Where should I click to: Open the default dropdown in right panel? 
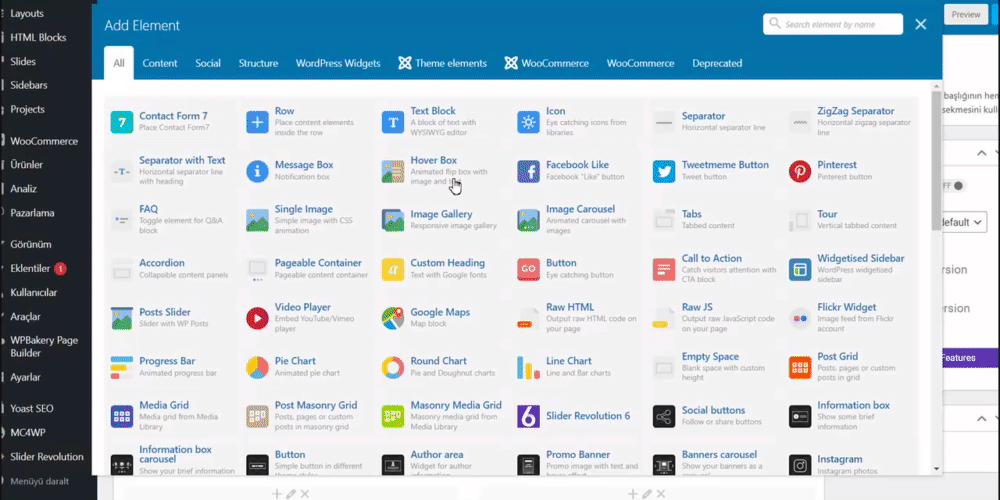964,222
